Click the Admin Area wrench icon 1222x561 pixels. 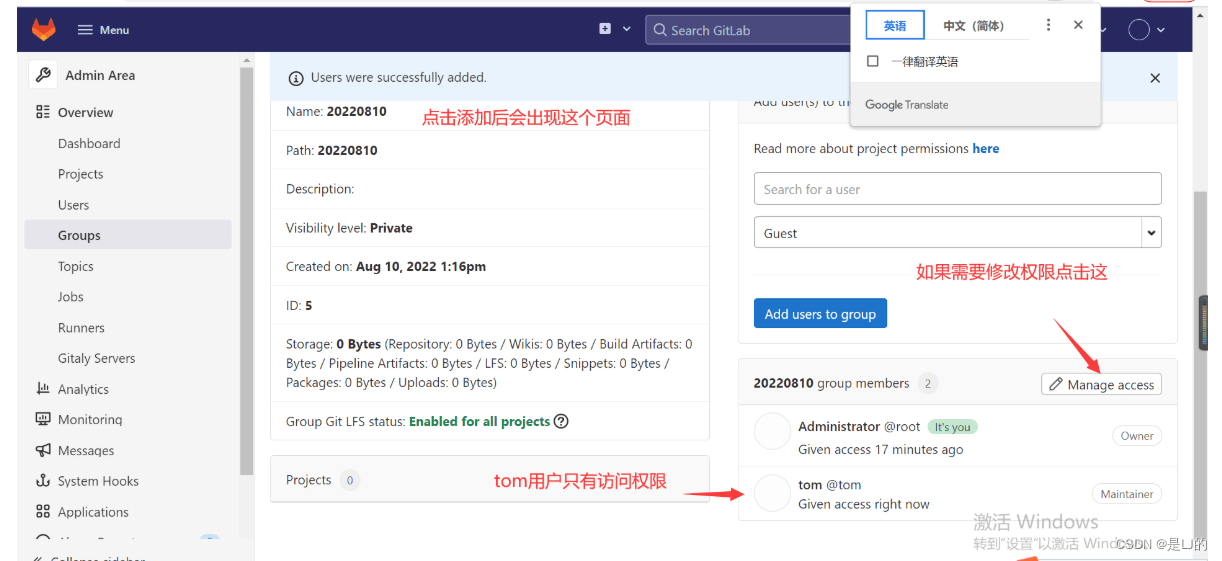pyautogui.click(x=43, y=75)
